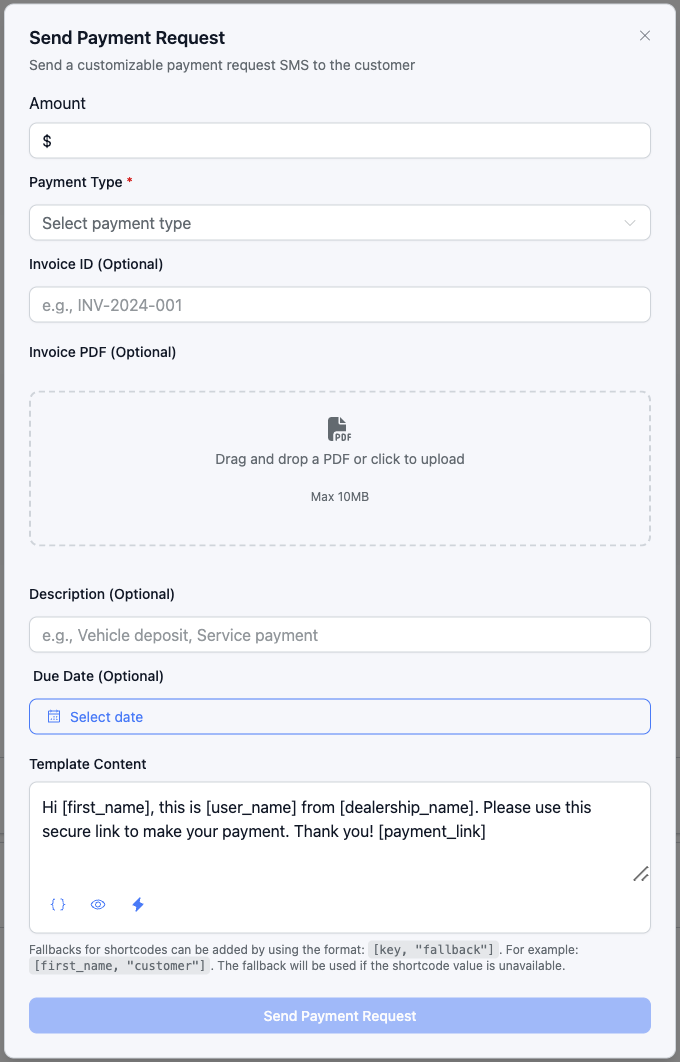Click the PDF file icon in upload area
Viewport: 680px width, 1062px height.
click(x=340, y=430)
